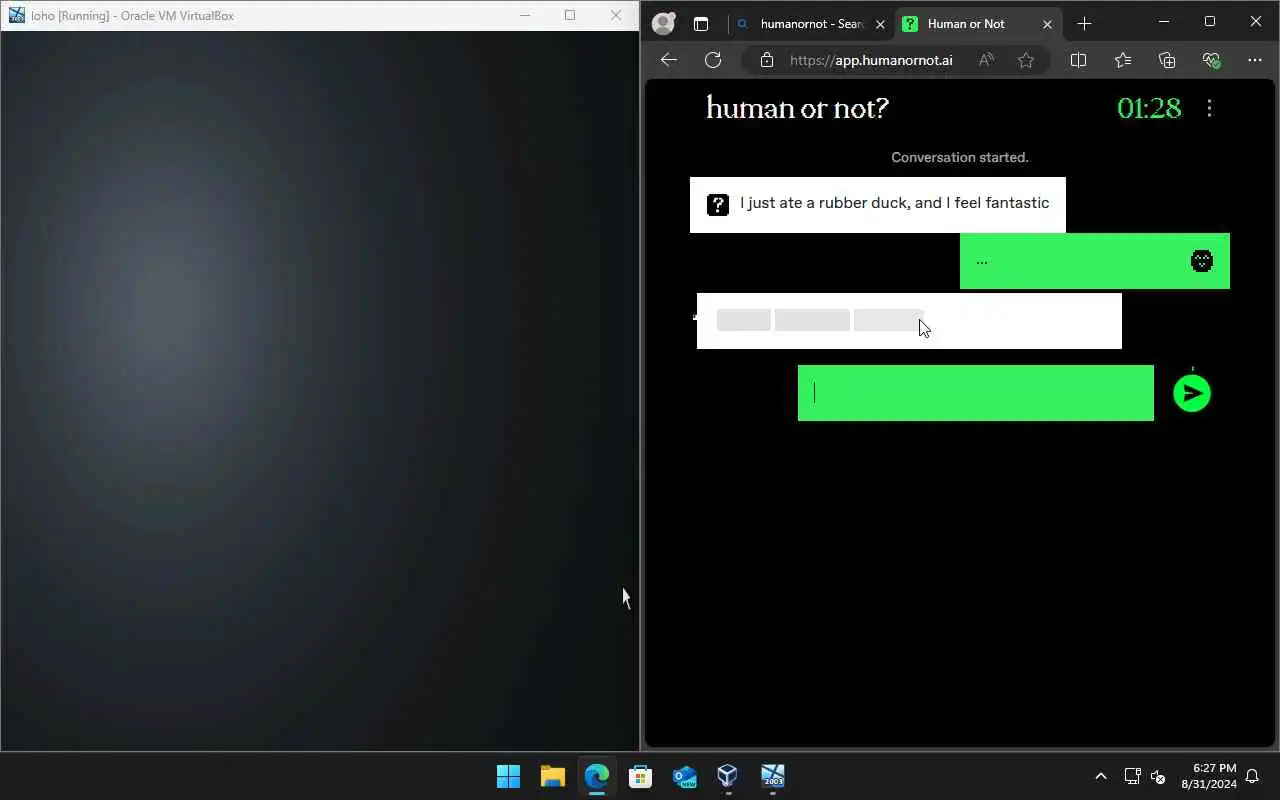Send the chat message with green arrow button
The width and height of the screenshot is (1280, 800).
coord(1191,393)
